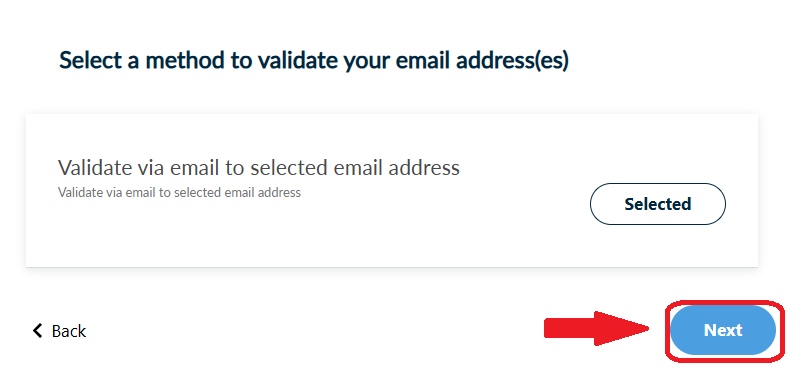Image resolution: width=811 pixels, height=375 pixels.
Task: Click the red arrow pointing to Next
Action: 596,328
